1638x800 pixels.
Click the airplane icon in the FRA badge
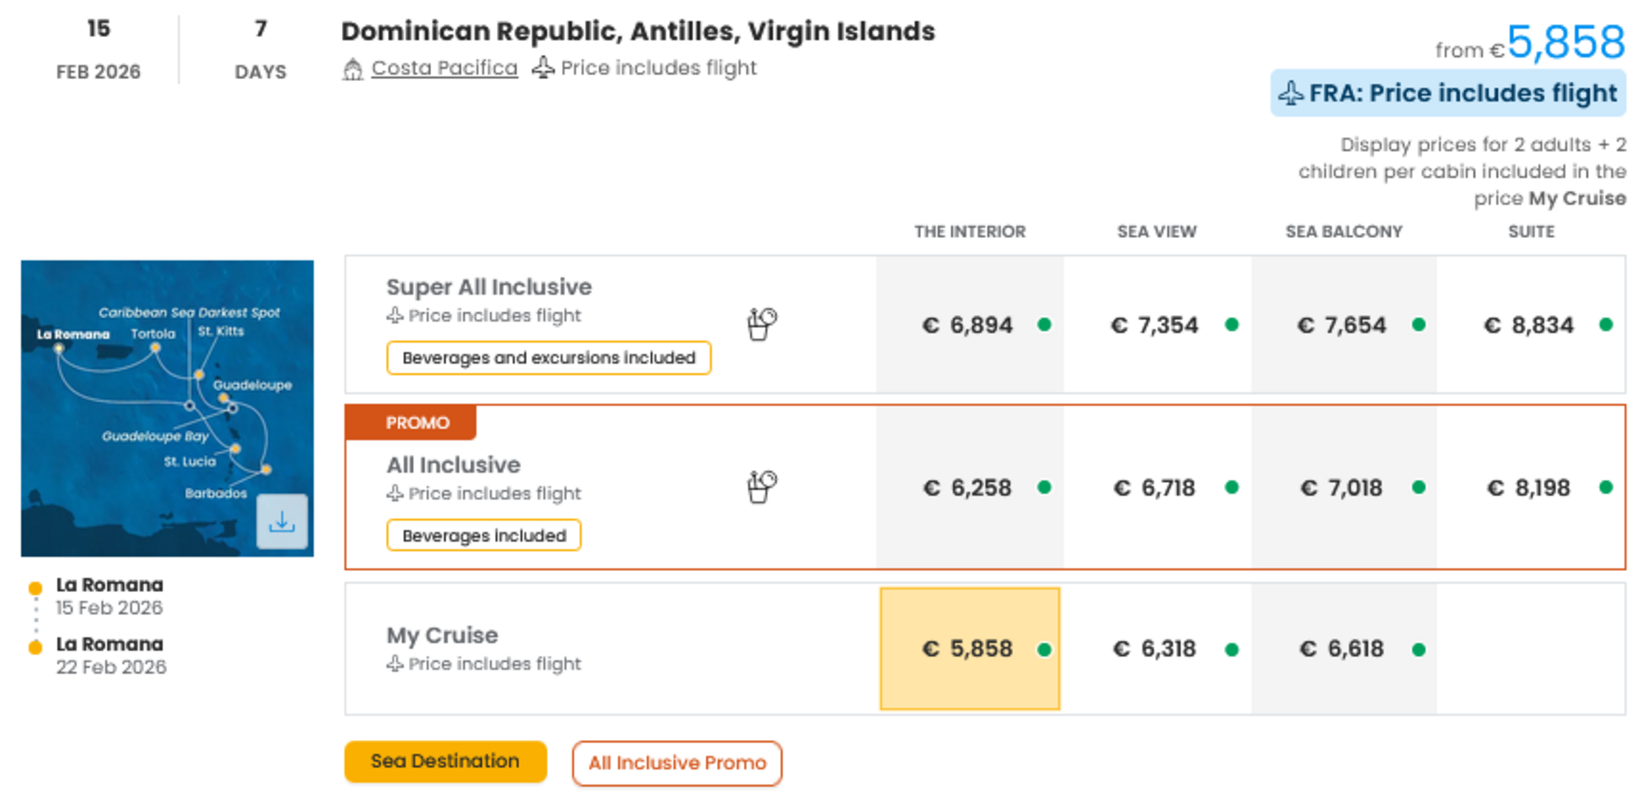(x=1290, y=94)
